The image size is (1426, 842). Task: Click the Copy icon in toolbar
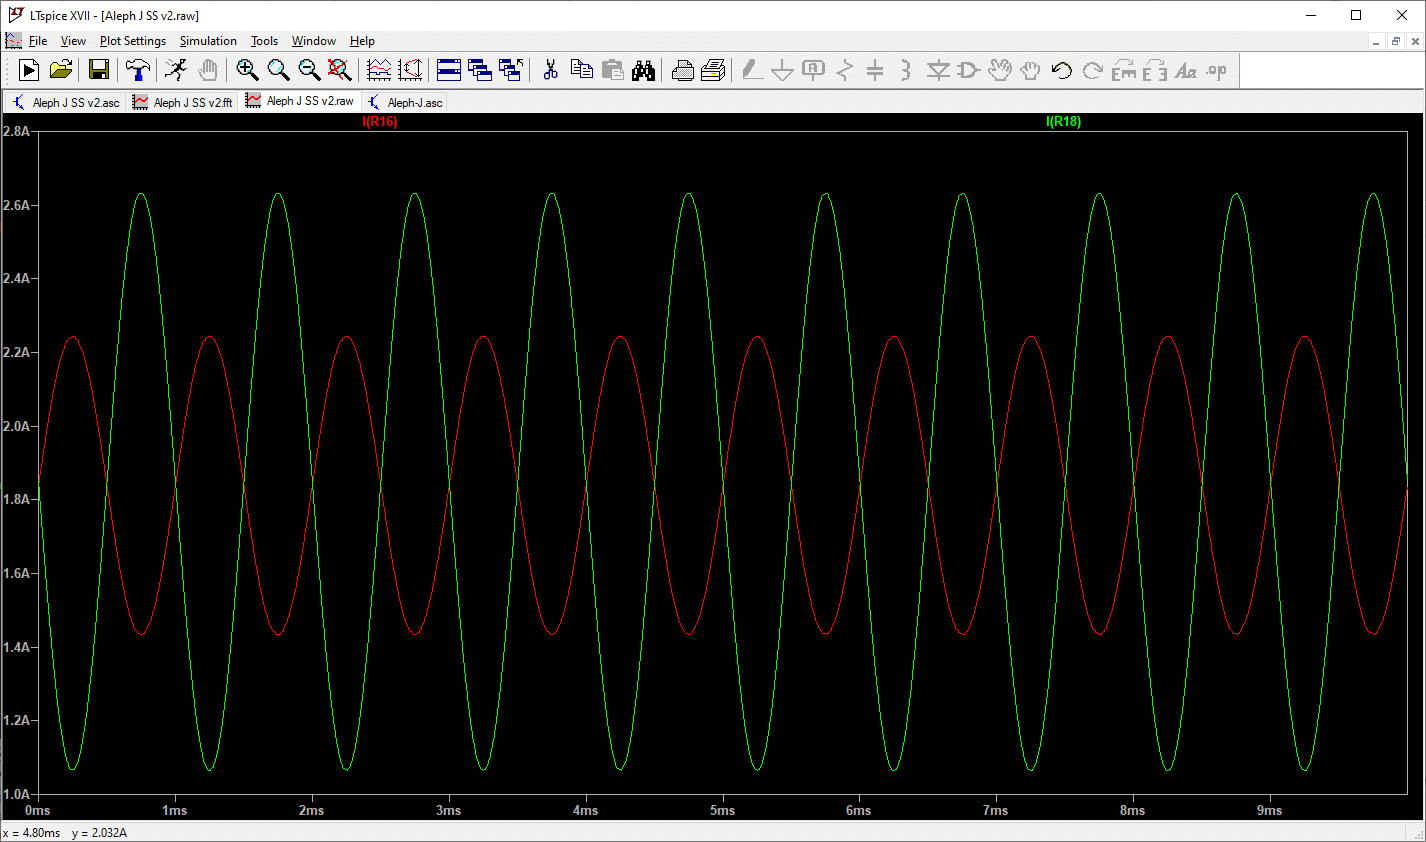point(581,70)
